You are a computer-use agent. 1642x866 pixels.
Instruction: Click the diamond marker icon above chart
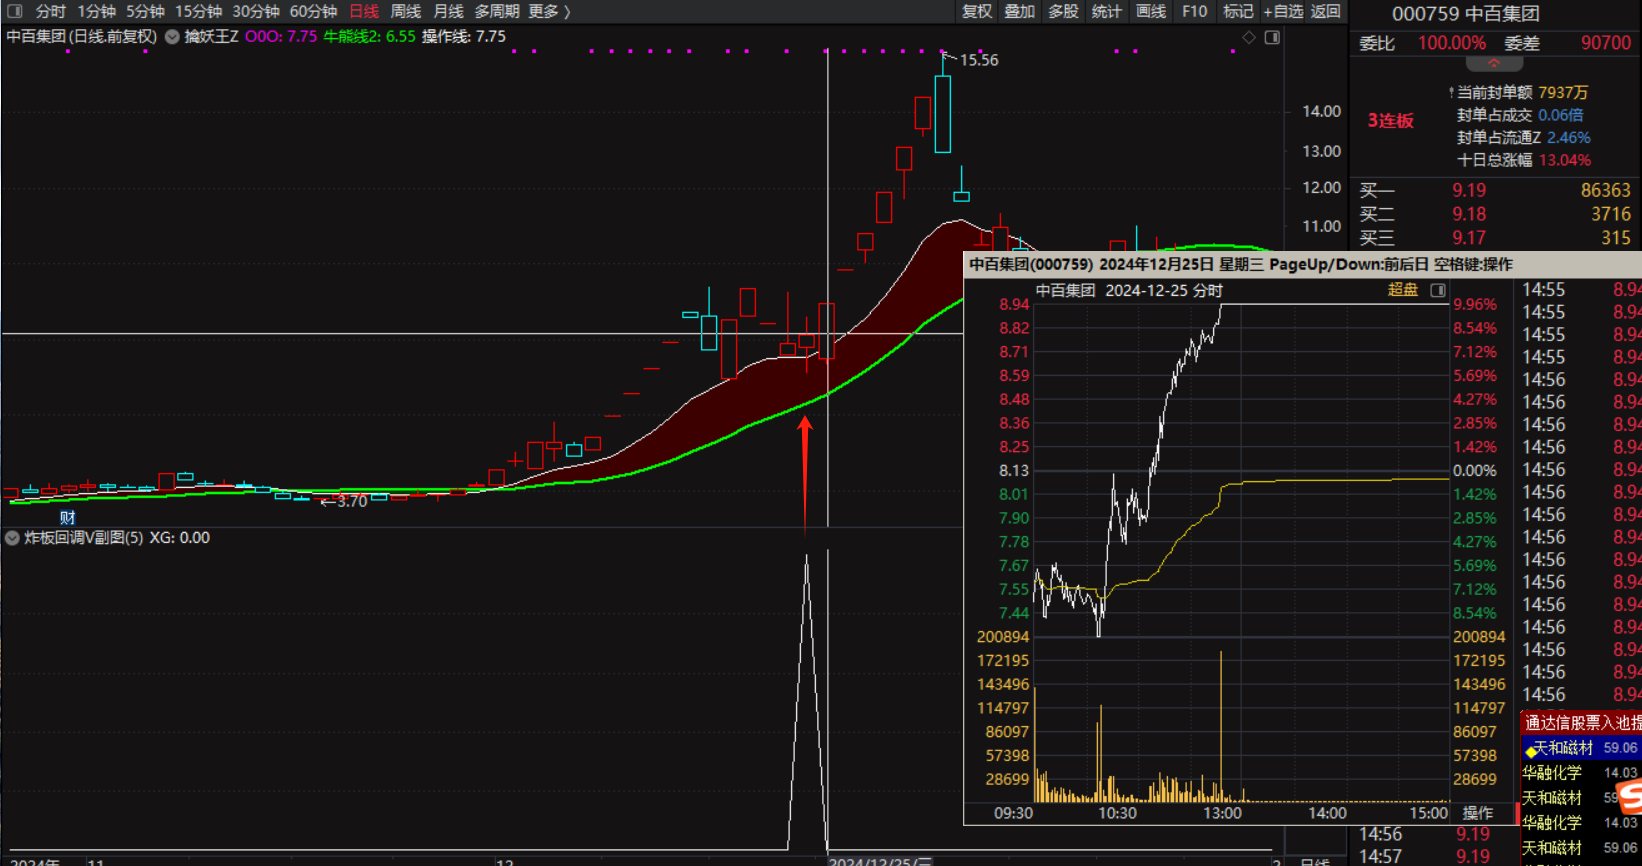[1249, 37]
